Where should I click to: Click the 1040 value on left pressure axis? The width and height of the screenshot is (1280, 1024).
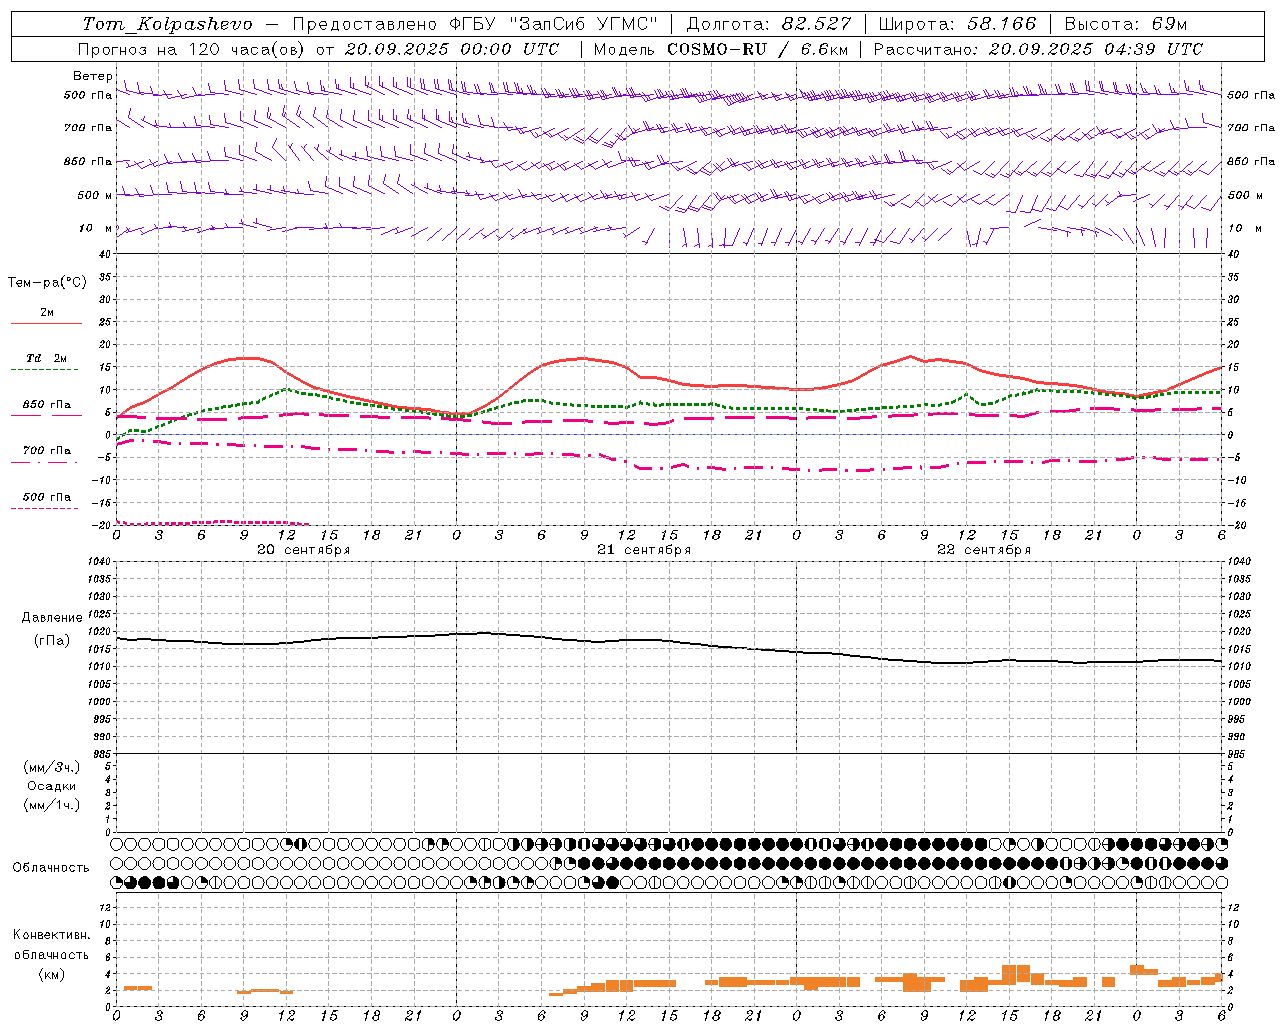(x=100, y=562)
